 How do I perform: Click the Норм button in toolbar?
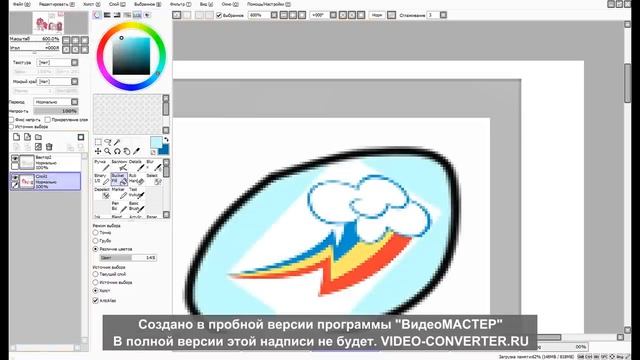377,15
